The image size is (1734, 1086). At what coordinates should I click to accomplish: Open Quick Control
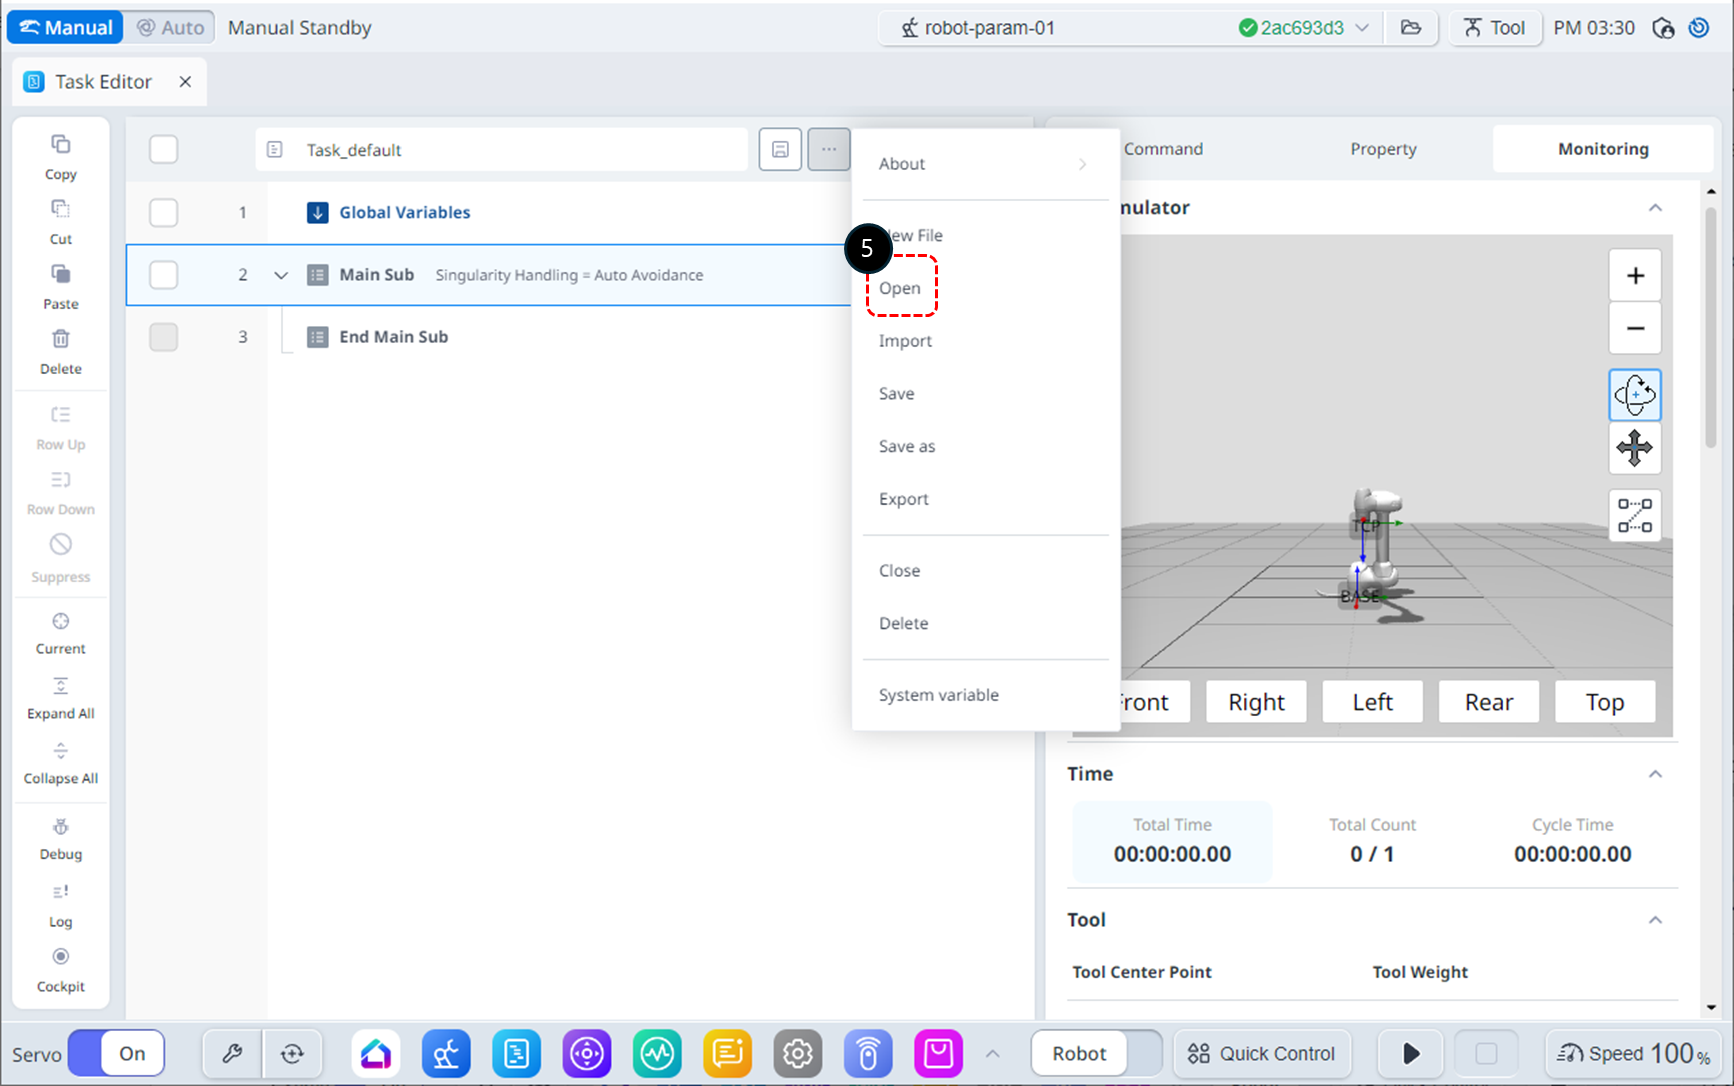click(1261, 1053)
